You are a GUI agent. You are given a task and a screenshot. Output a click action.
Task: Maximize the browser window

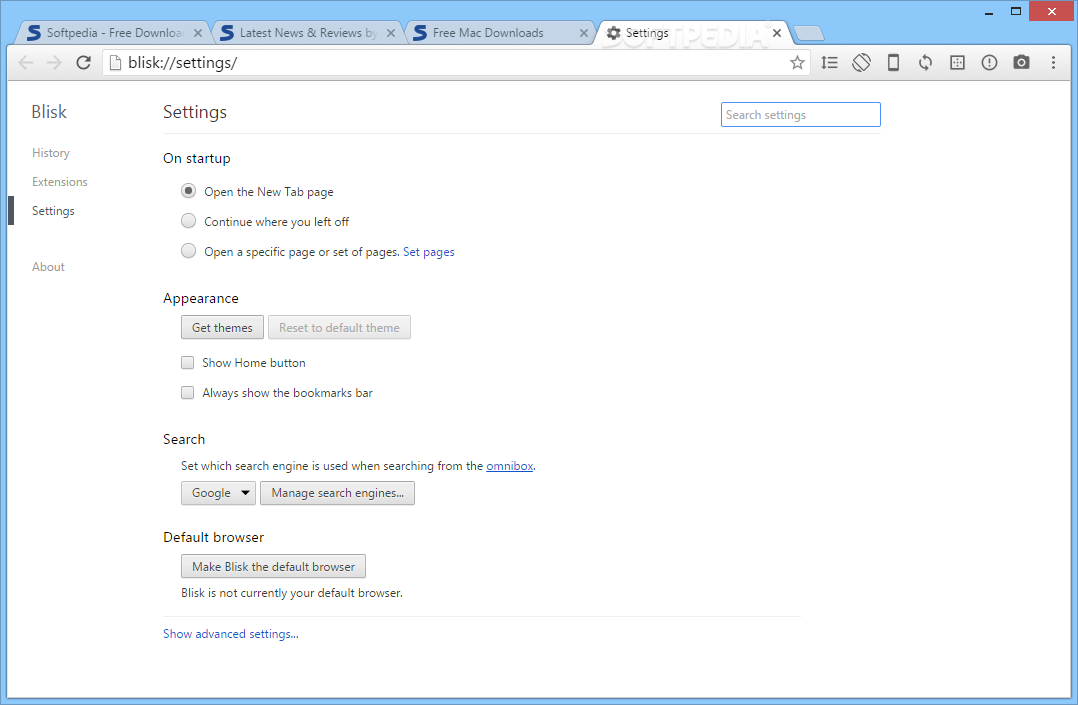(x=1016, y=12)
